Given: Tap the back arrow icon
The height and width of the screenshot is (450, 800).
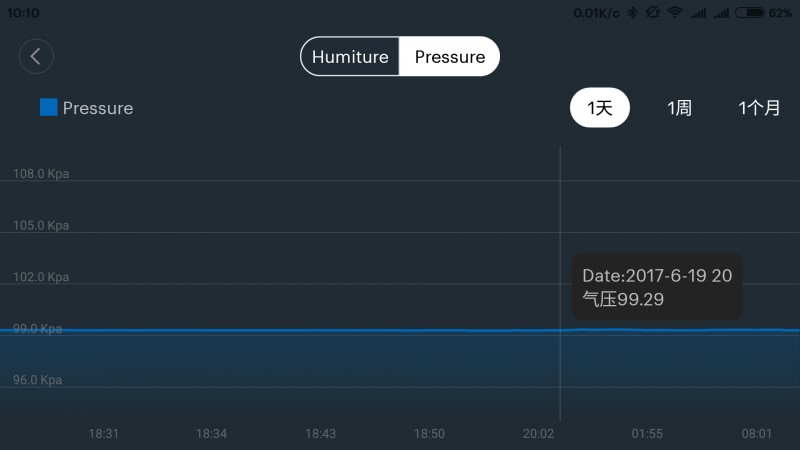Looking at the screenshot, I should pos(36,56).
